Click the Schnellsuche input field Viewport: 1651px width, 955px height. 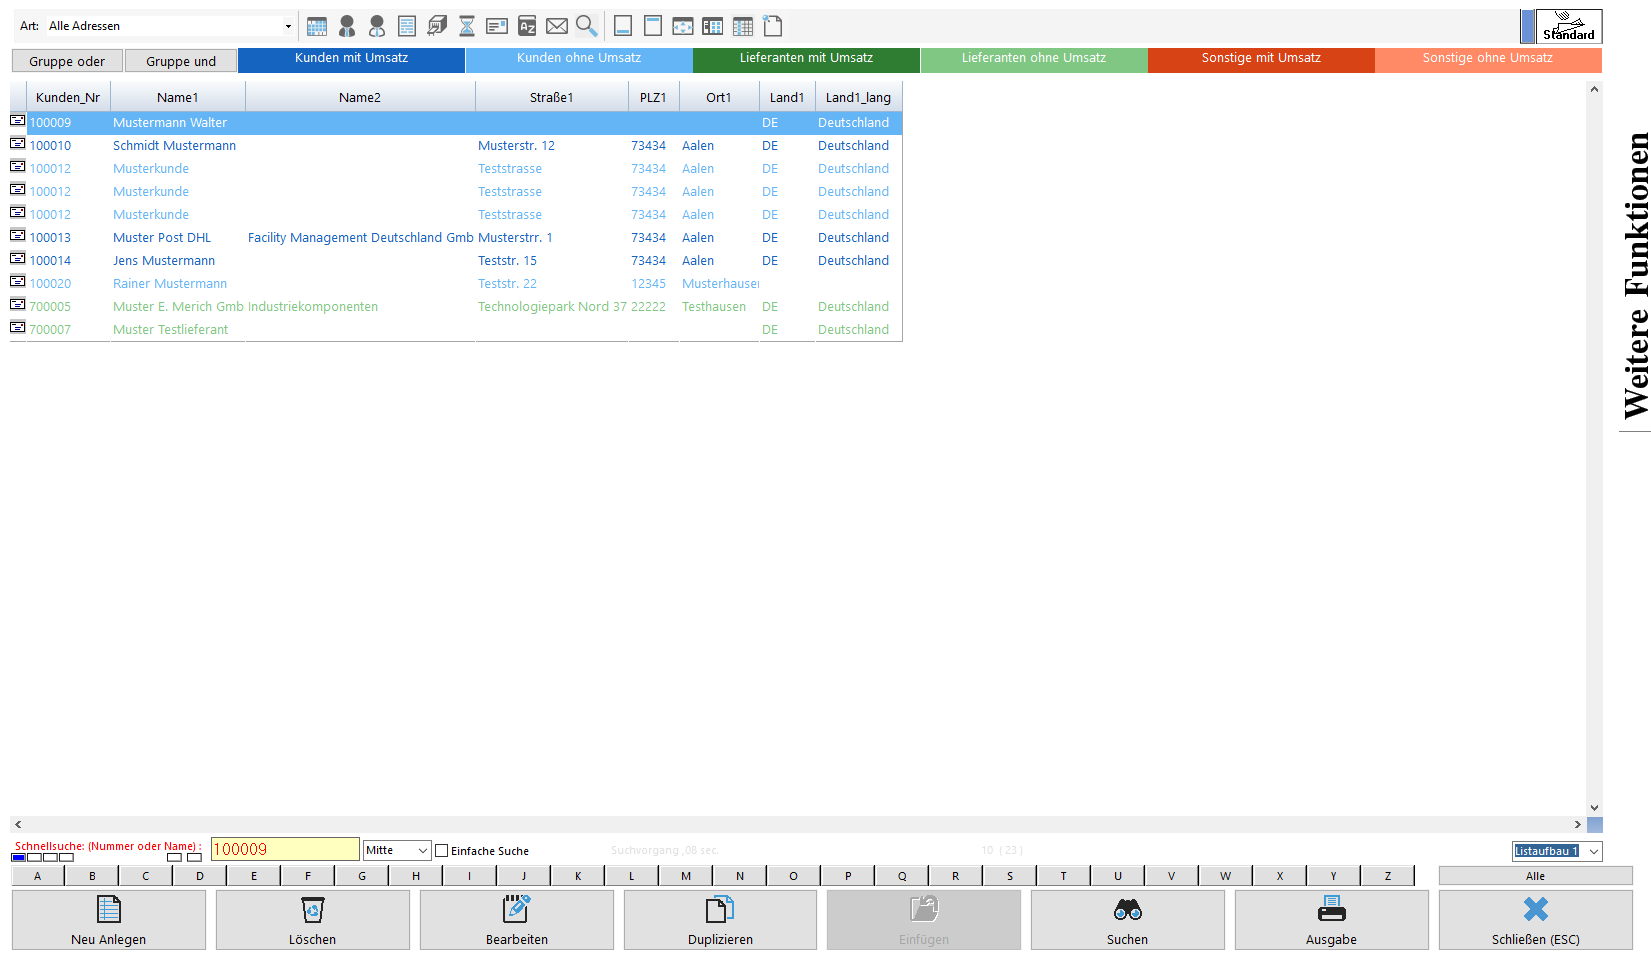click(x=285, y=849)
